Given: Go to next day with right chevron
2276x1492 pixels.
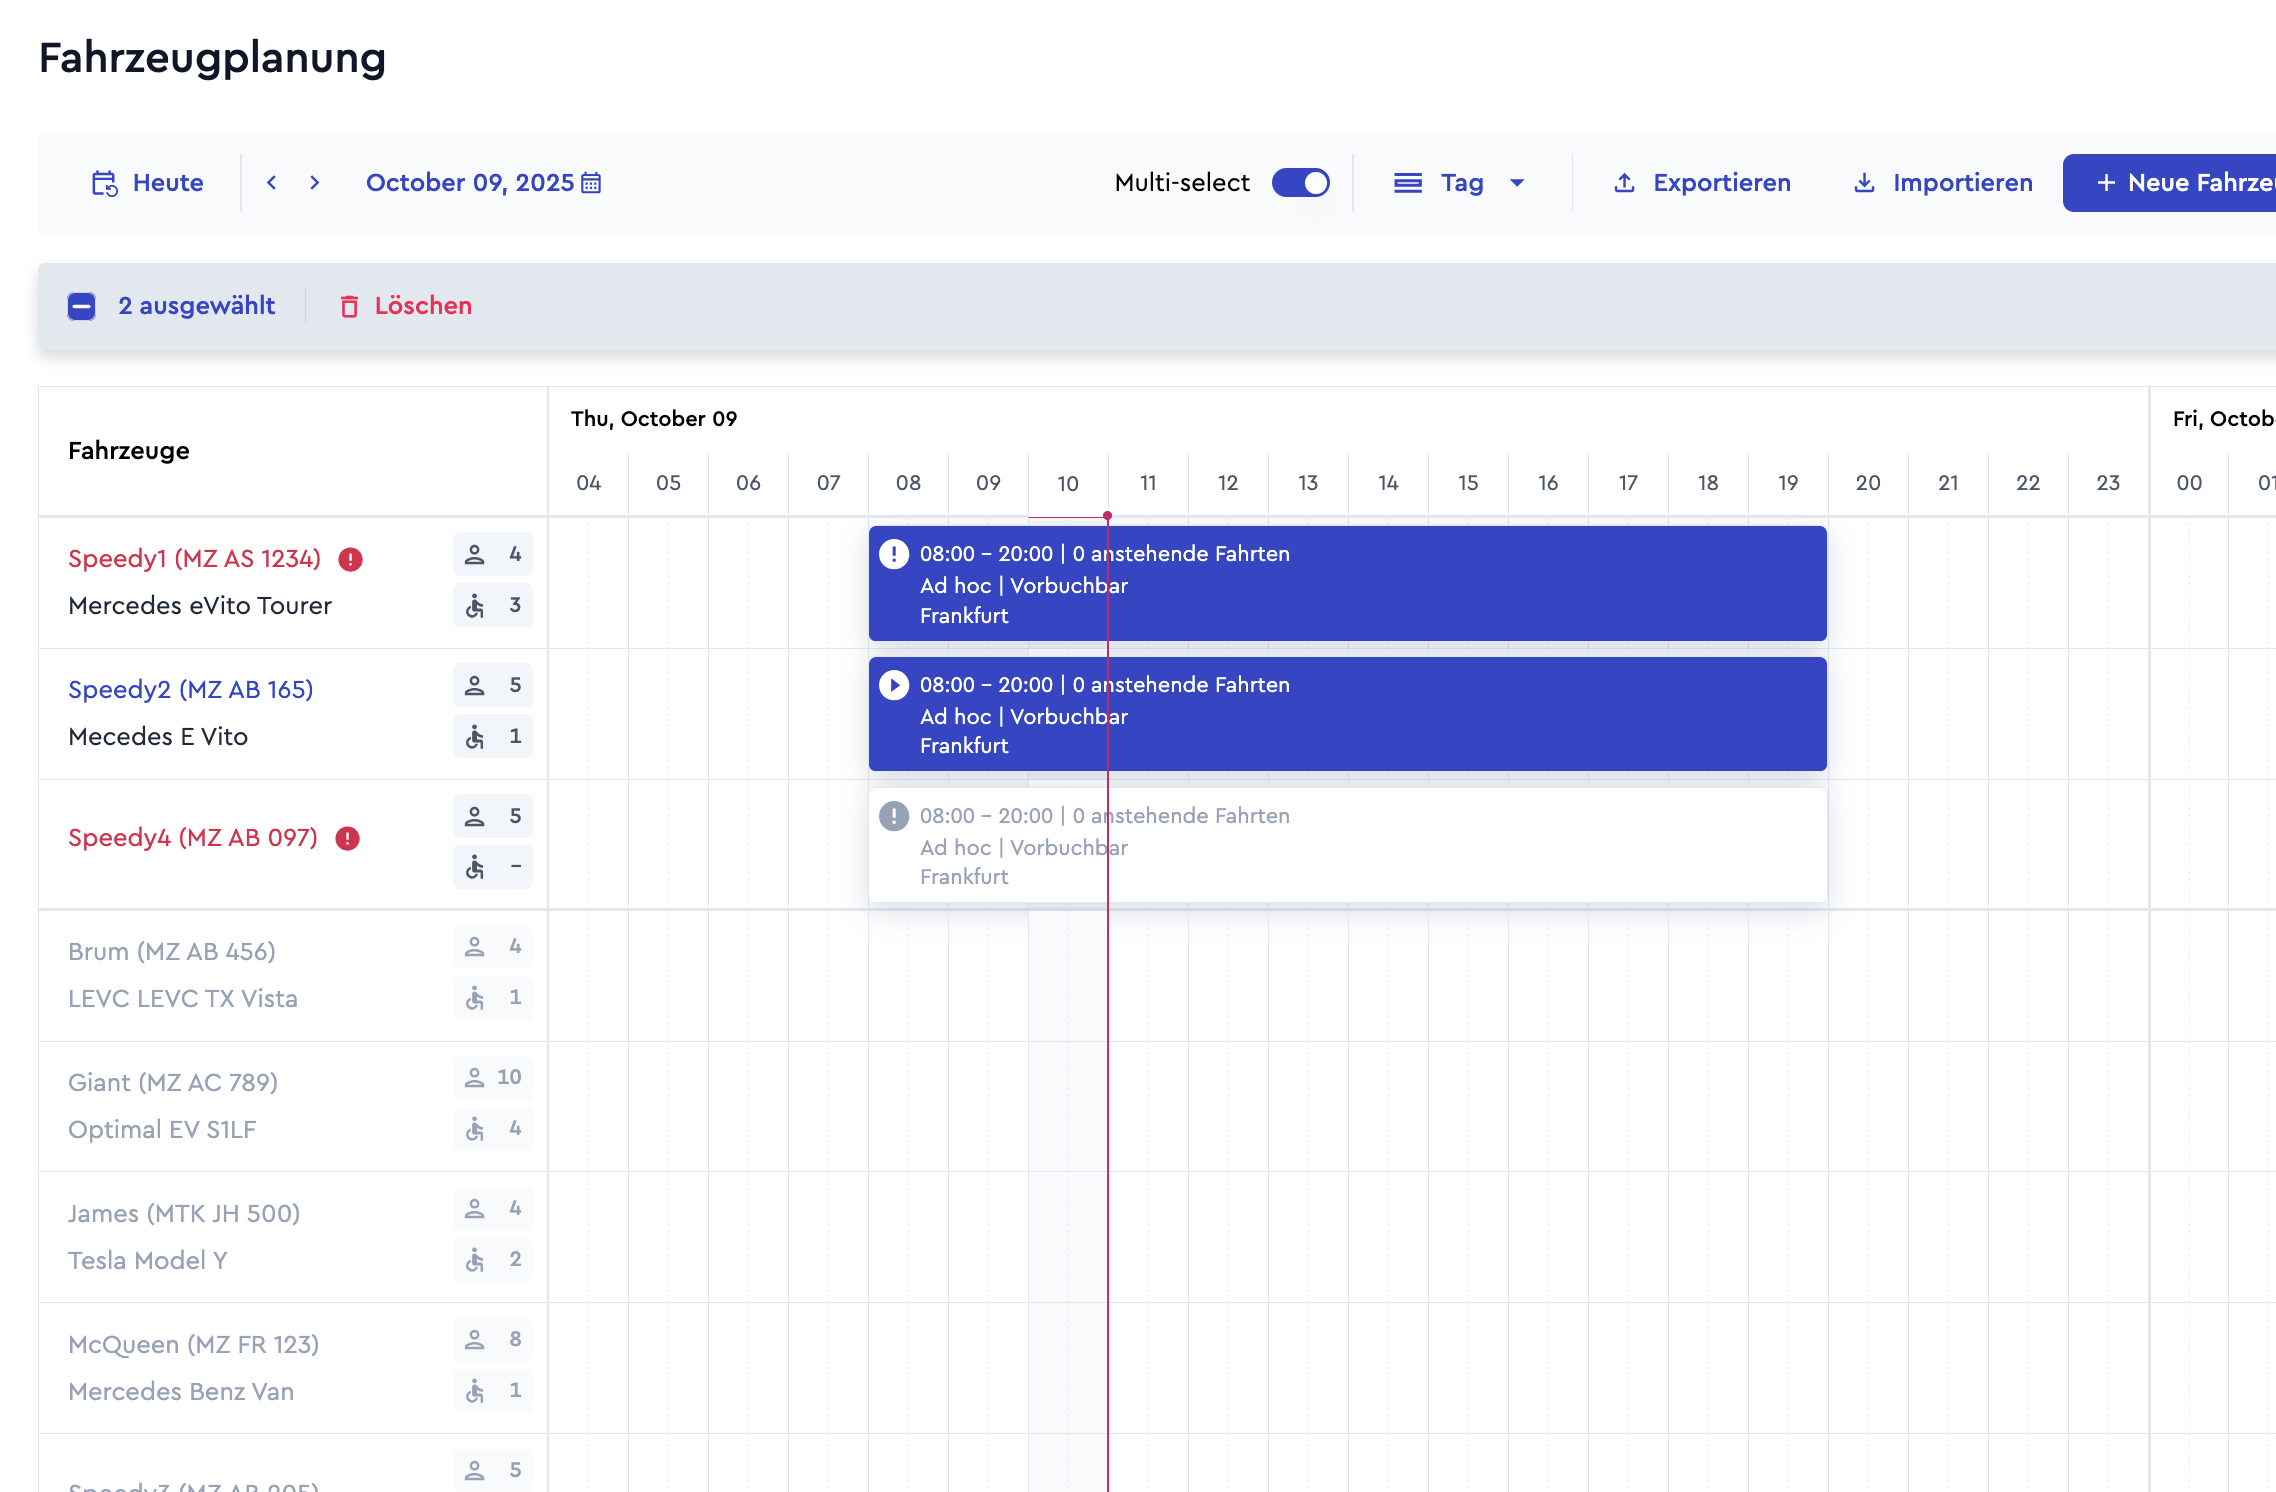Looking at the screenshot, I should pos(315,183).
